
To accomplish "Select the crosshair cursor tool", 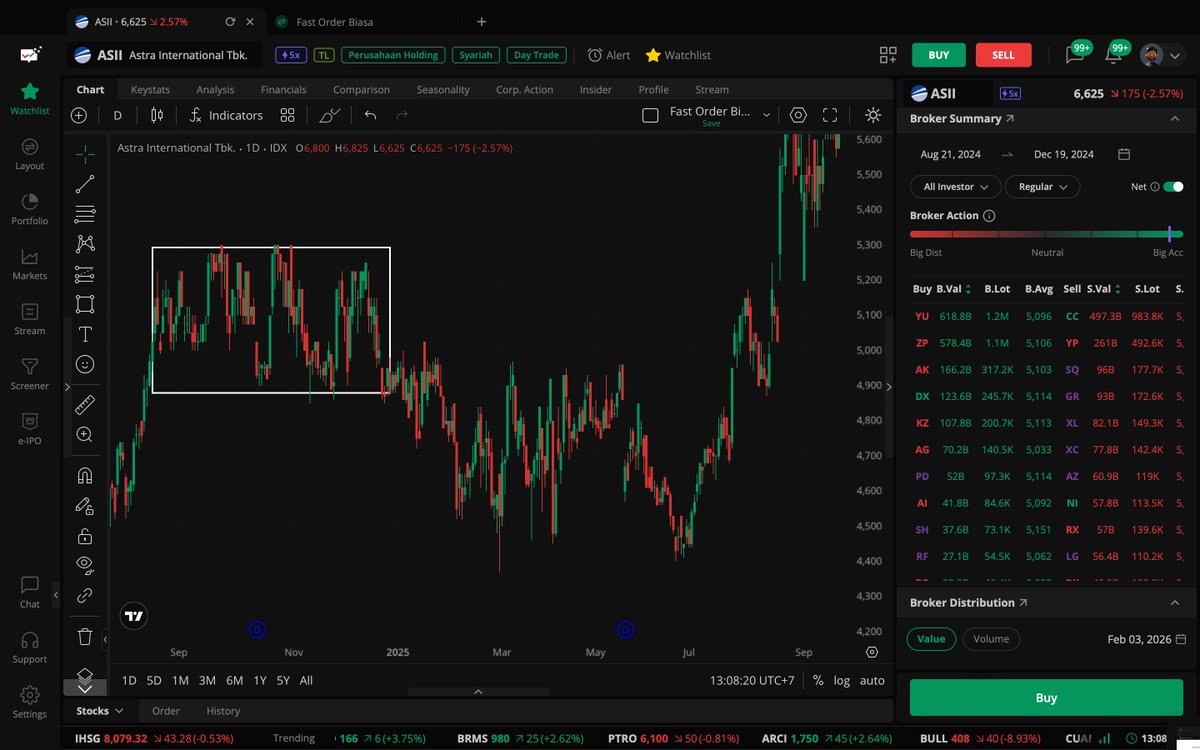I will [85, 154].
